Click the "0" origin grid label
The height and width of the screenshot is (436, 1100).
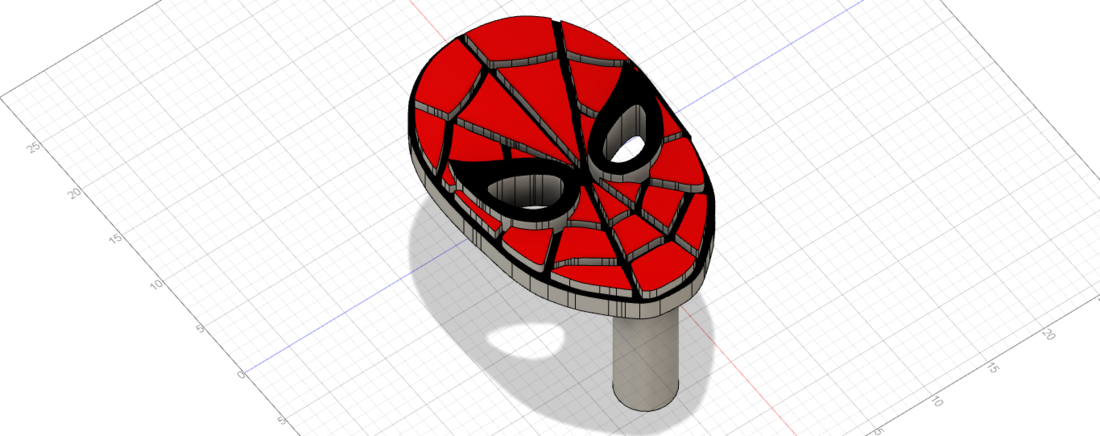[242, 375]
